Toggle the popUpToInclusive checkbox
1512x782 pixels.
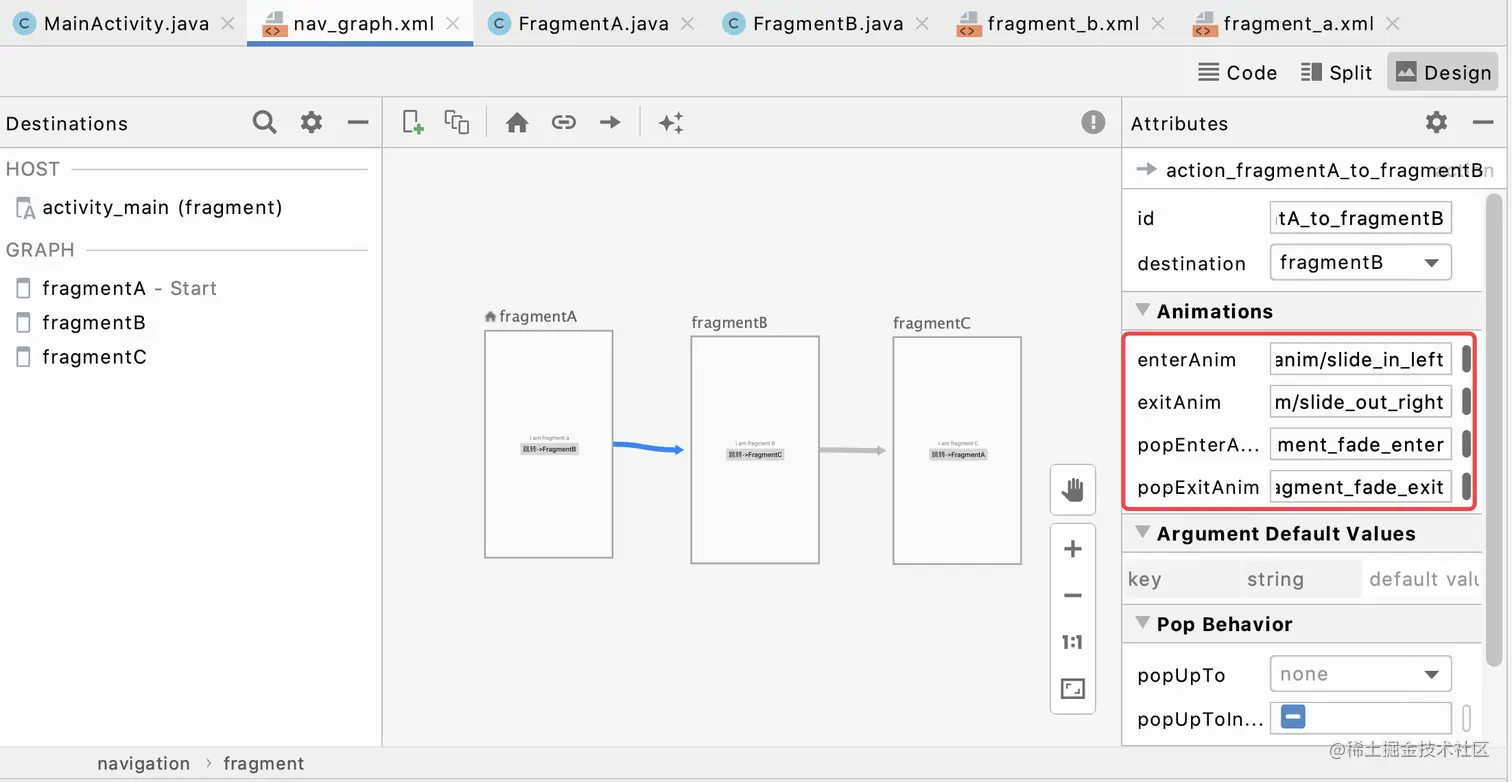(x=1293, y=717)
